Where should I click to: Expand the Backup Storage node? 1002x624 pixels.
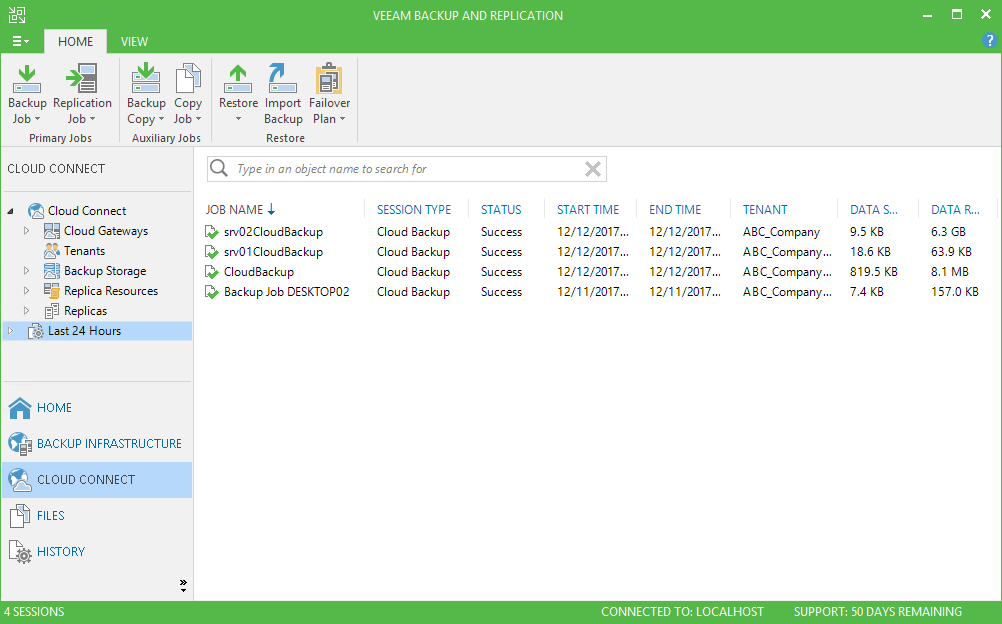(26, 271)
